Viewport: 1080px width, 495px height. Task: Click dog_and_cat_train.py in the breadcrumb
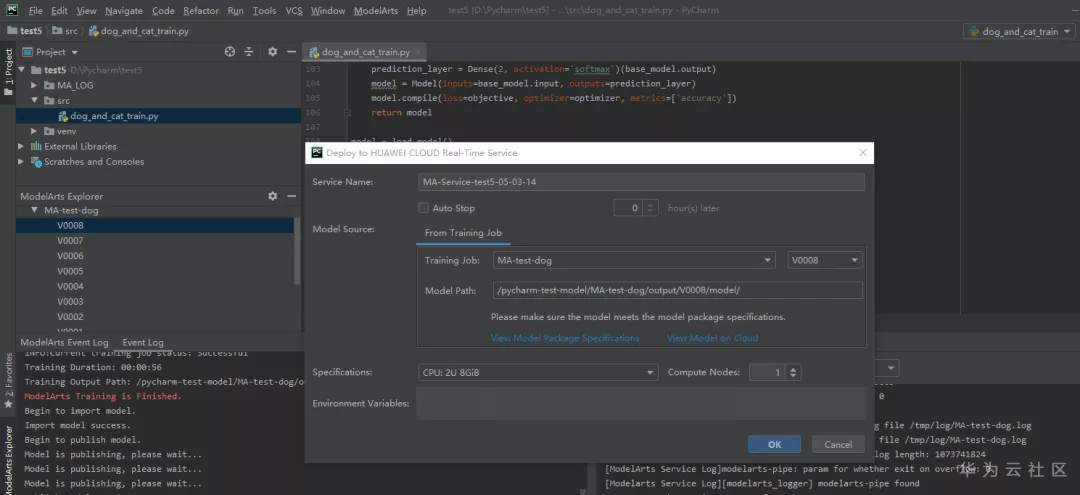coord(138,31)
